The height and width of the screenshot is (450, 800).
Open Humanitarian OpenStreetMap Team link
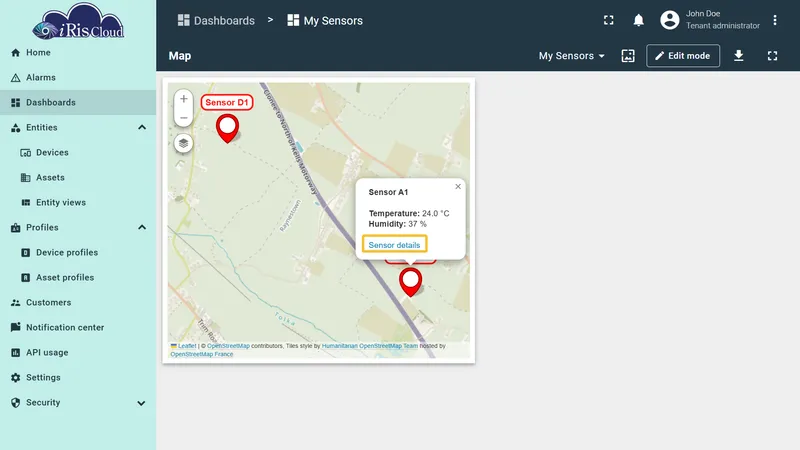pyautogui.click(x=369, y=346)
